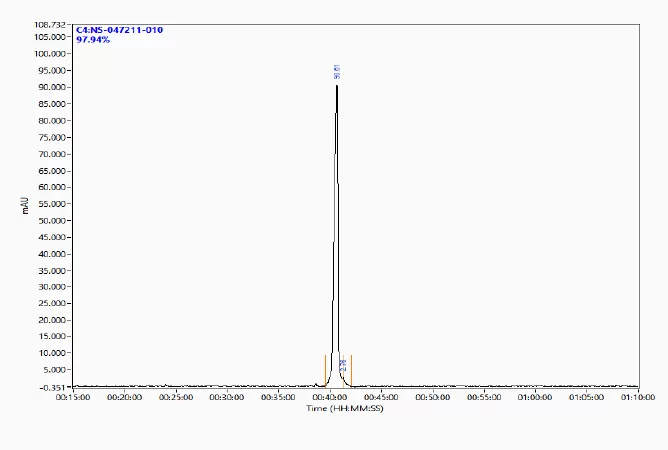Click x-axis tick 00:25:00
The image size is (668, 450).
click(x=176, y=397)
